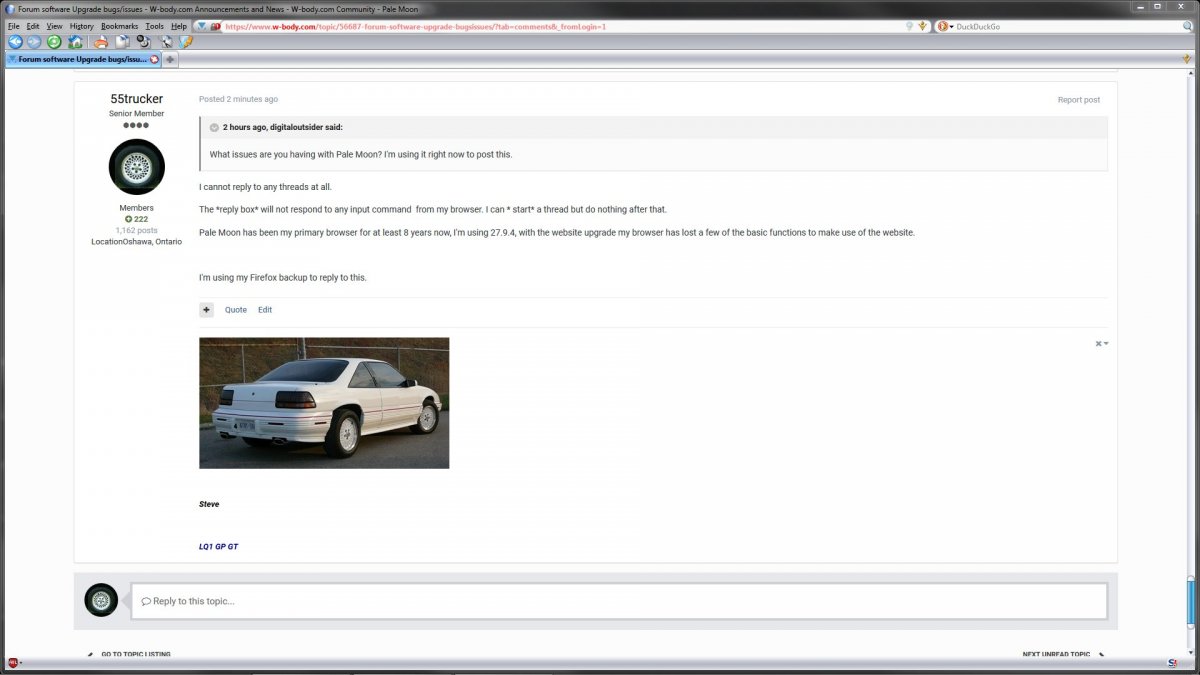Click the gold arrow icon in address bar
Viewport: 1200px width, 675px height.
923,26
